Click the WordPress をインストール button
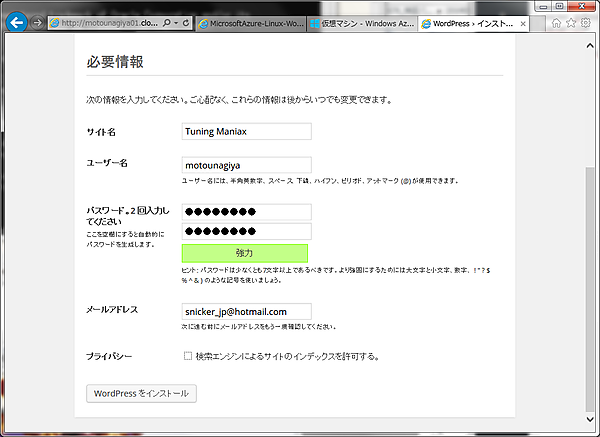Screen dimensions: 600x437 141,393
